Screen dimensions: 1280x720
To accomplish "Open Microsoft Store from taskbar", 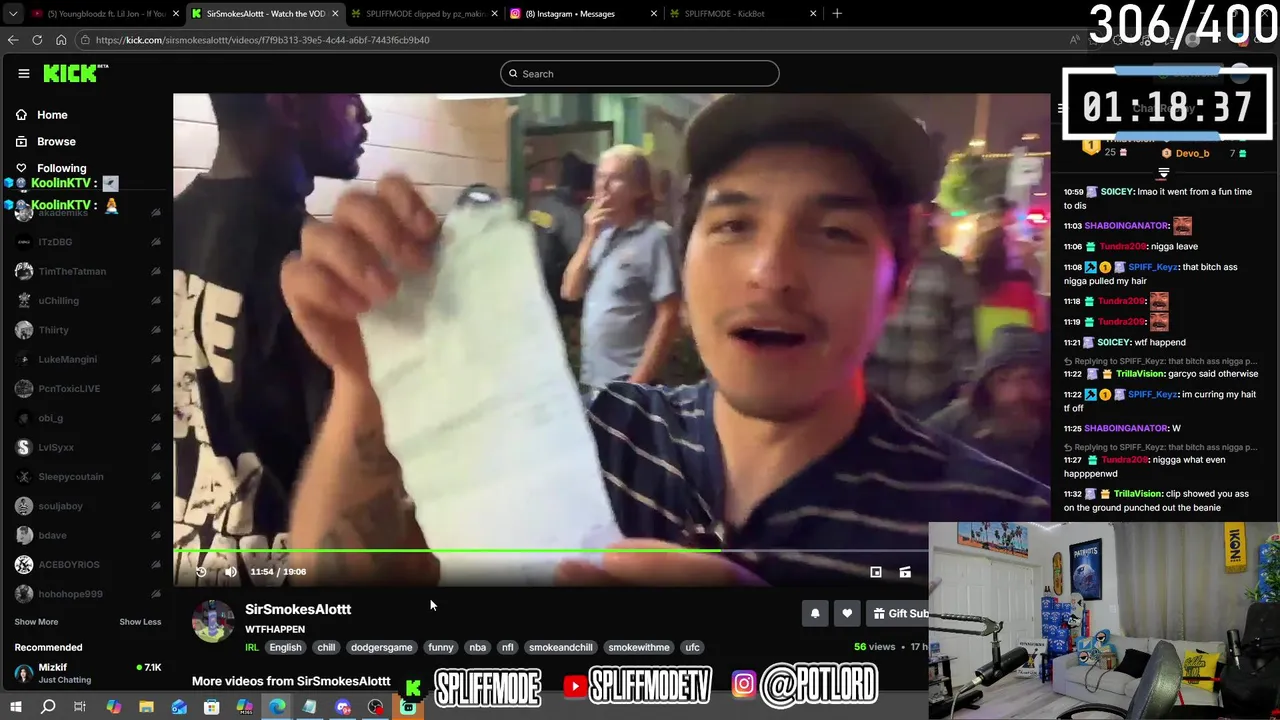I will coord(212,707).
